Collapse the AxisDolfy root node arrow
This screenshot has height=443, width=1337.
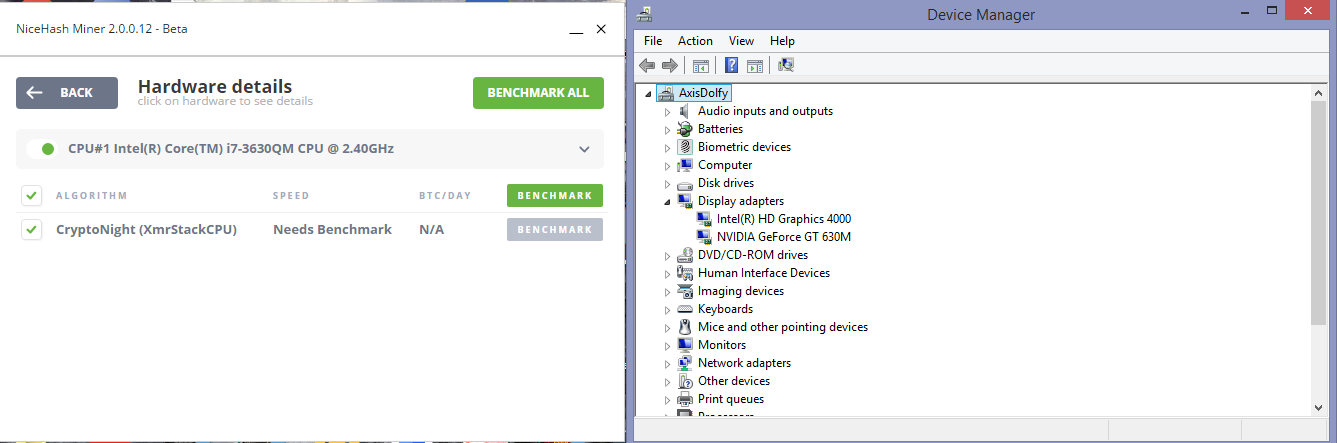(650, 94)
